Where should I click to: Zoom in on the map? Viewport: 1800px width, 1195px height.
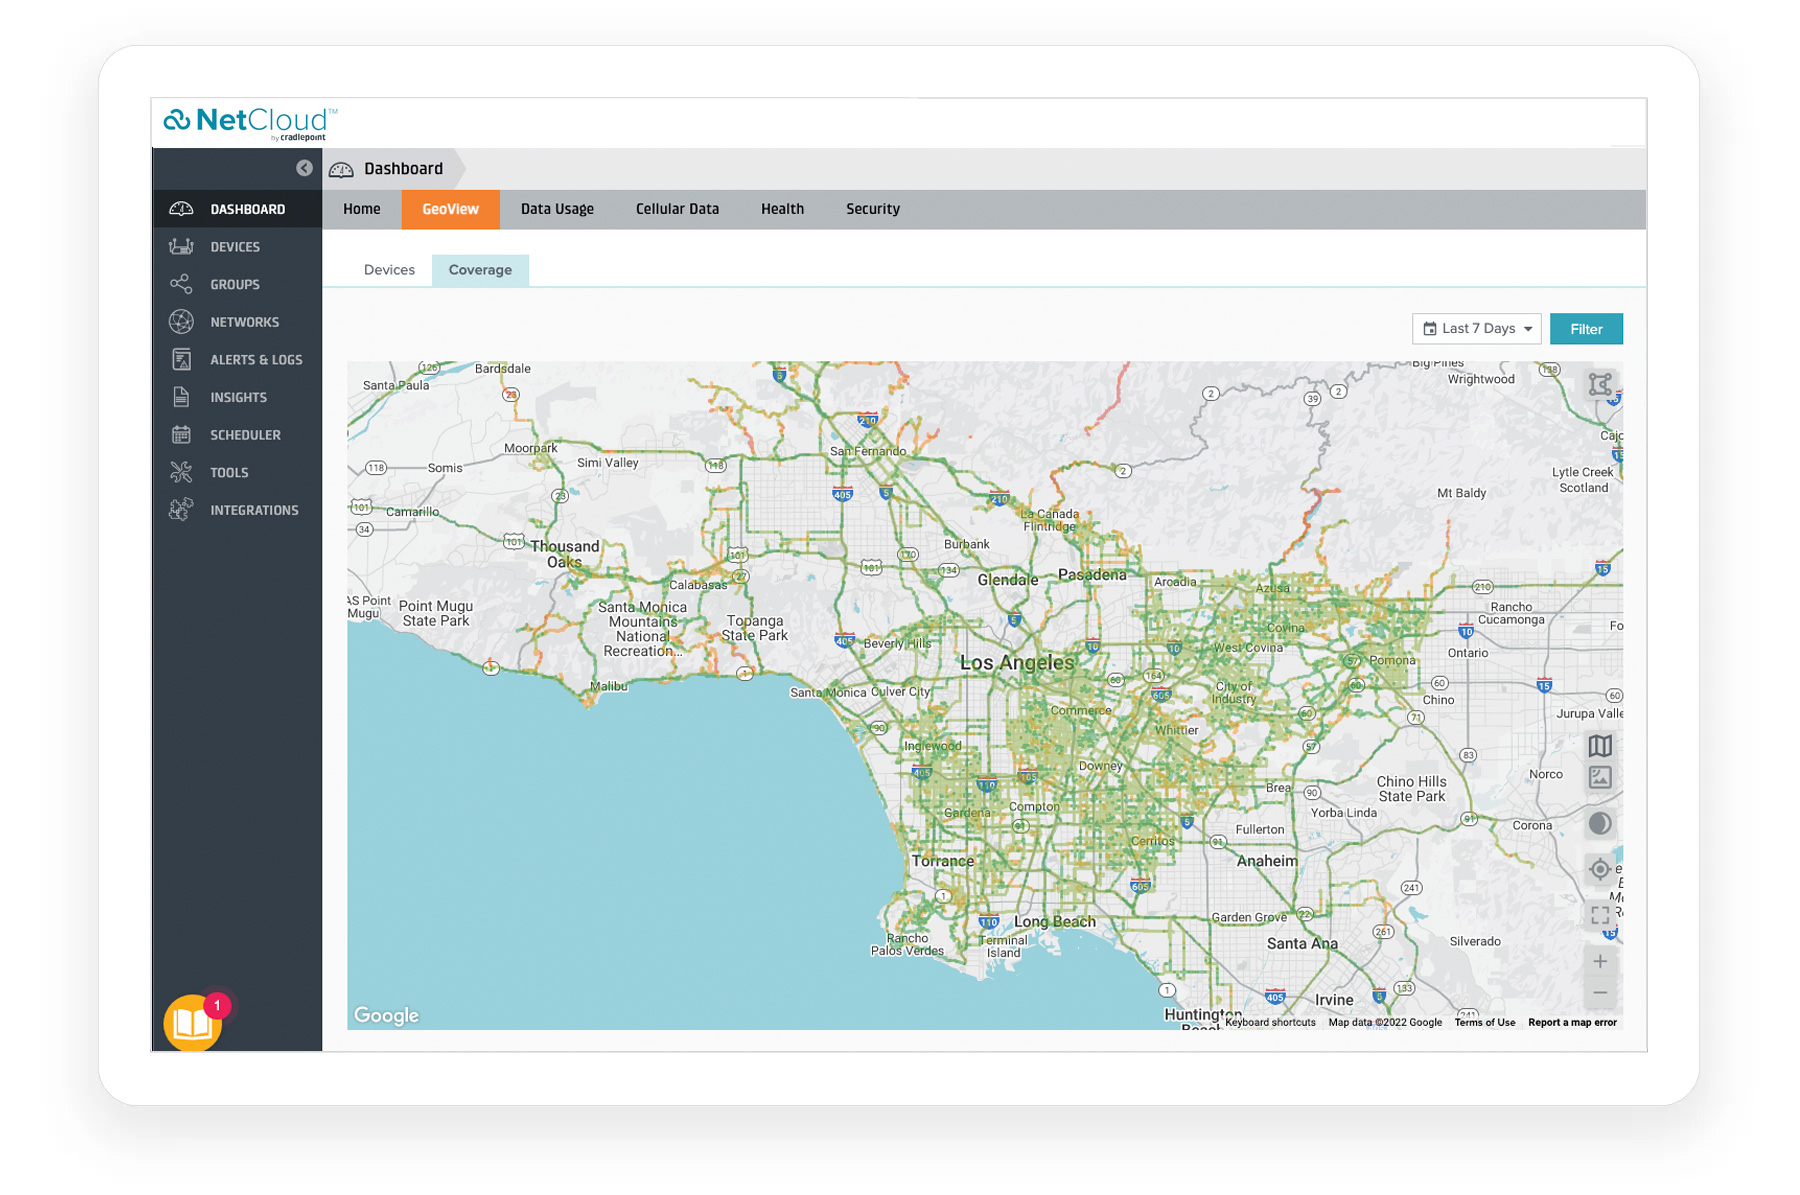[1600, 961]
